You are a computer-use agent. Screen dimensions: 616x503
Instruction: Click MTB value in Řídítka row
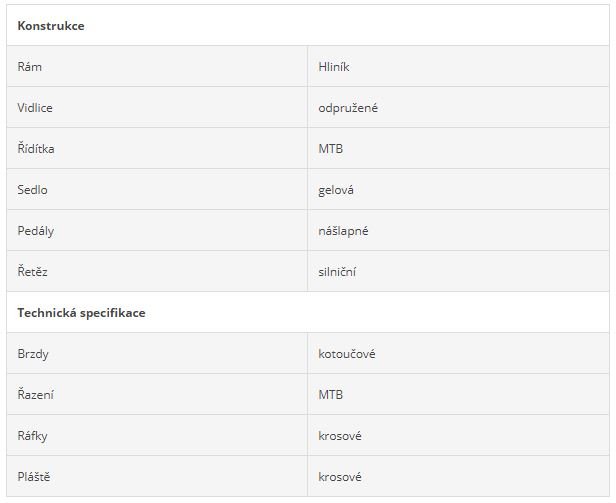330,149
